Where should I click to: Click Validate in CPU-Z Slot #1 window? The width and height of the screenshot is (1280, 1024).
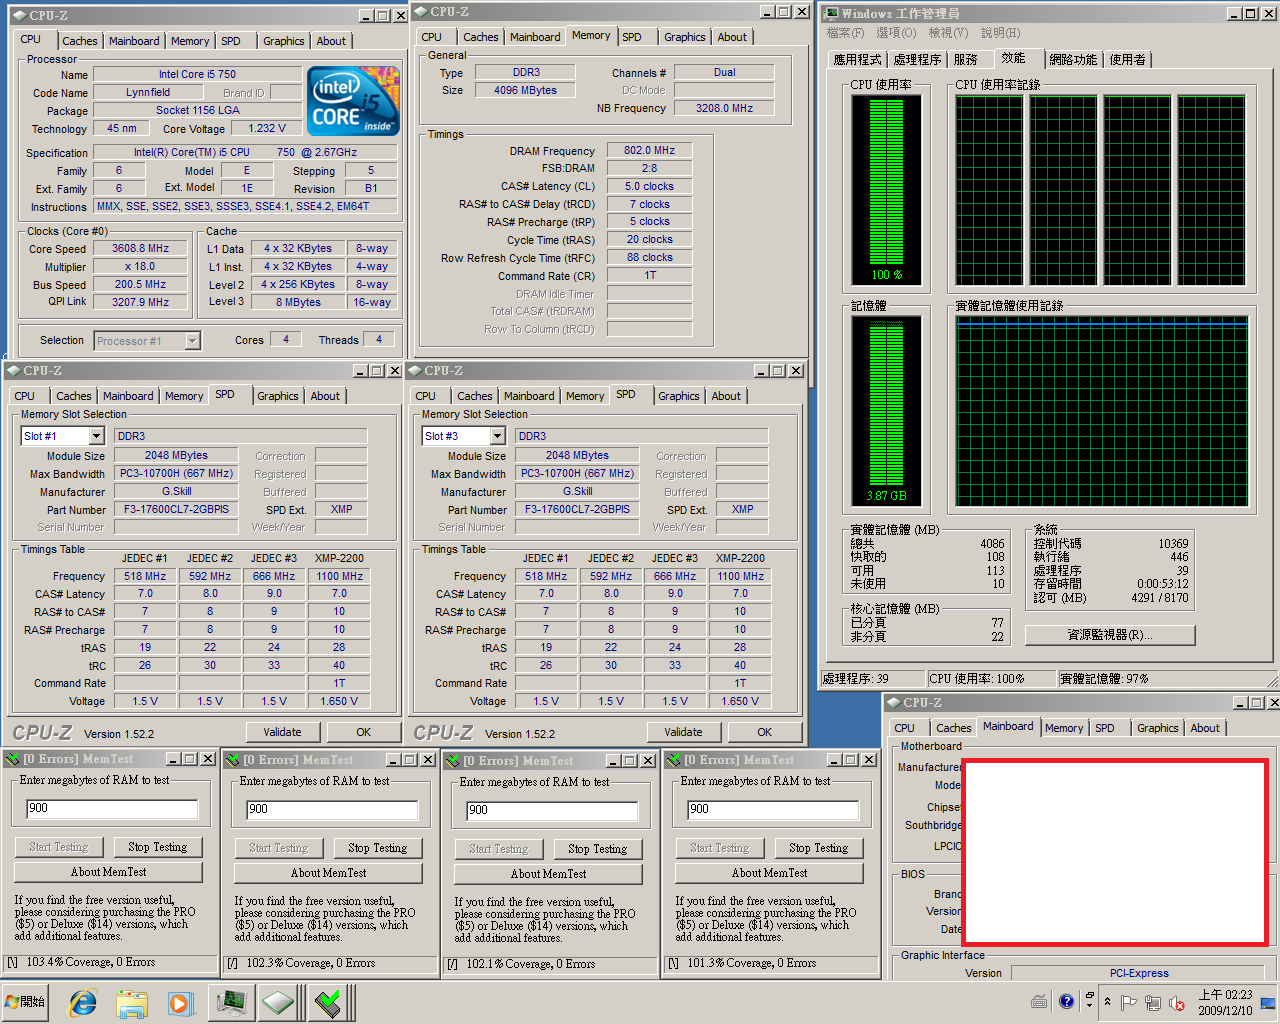point(282,732)
